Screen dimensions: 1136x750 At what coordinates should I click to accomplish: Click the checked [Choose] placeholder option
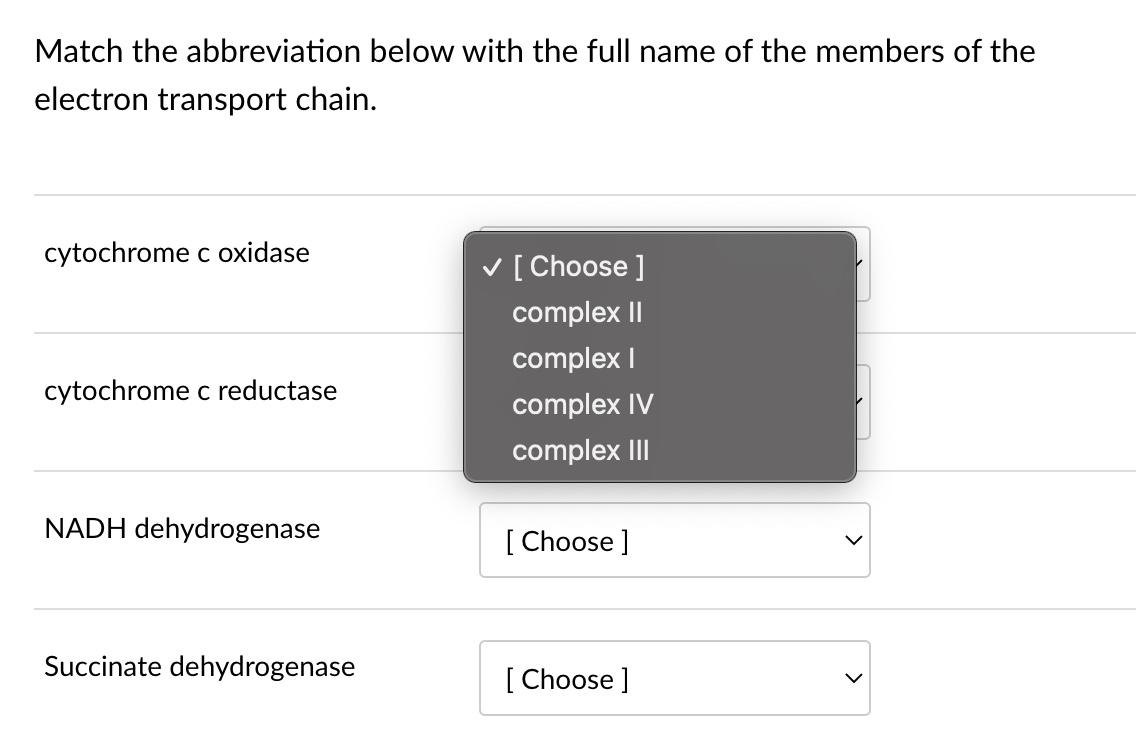578,266
